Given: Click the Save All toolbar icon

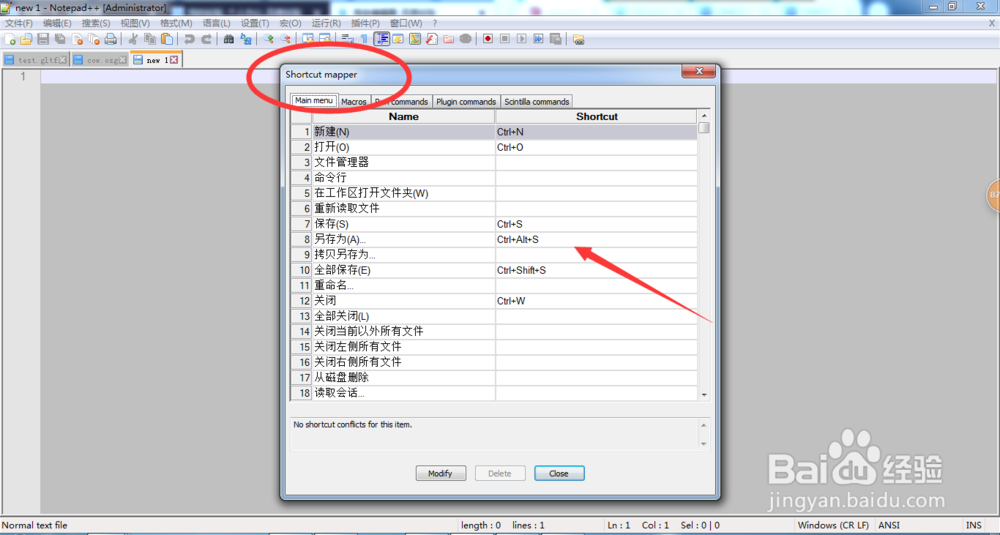Looking at the screenshot, I should (60, 39).
